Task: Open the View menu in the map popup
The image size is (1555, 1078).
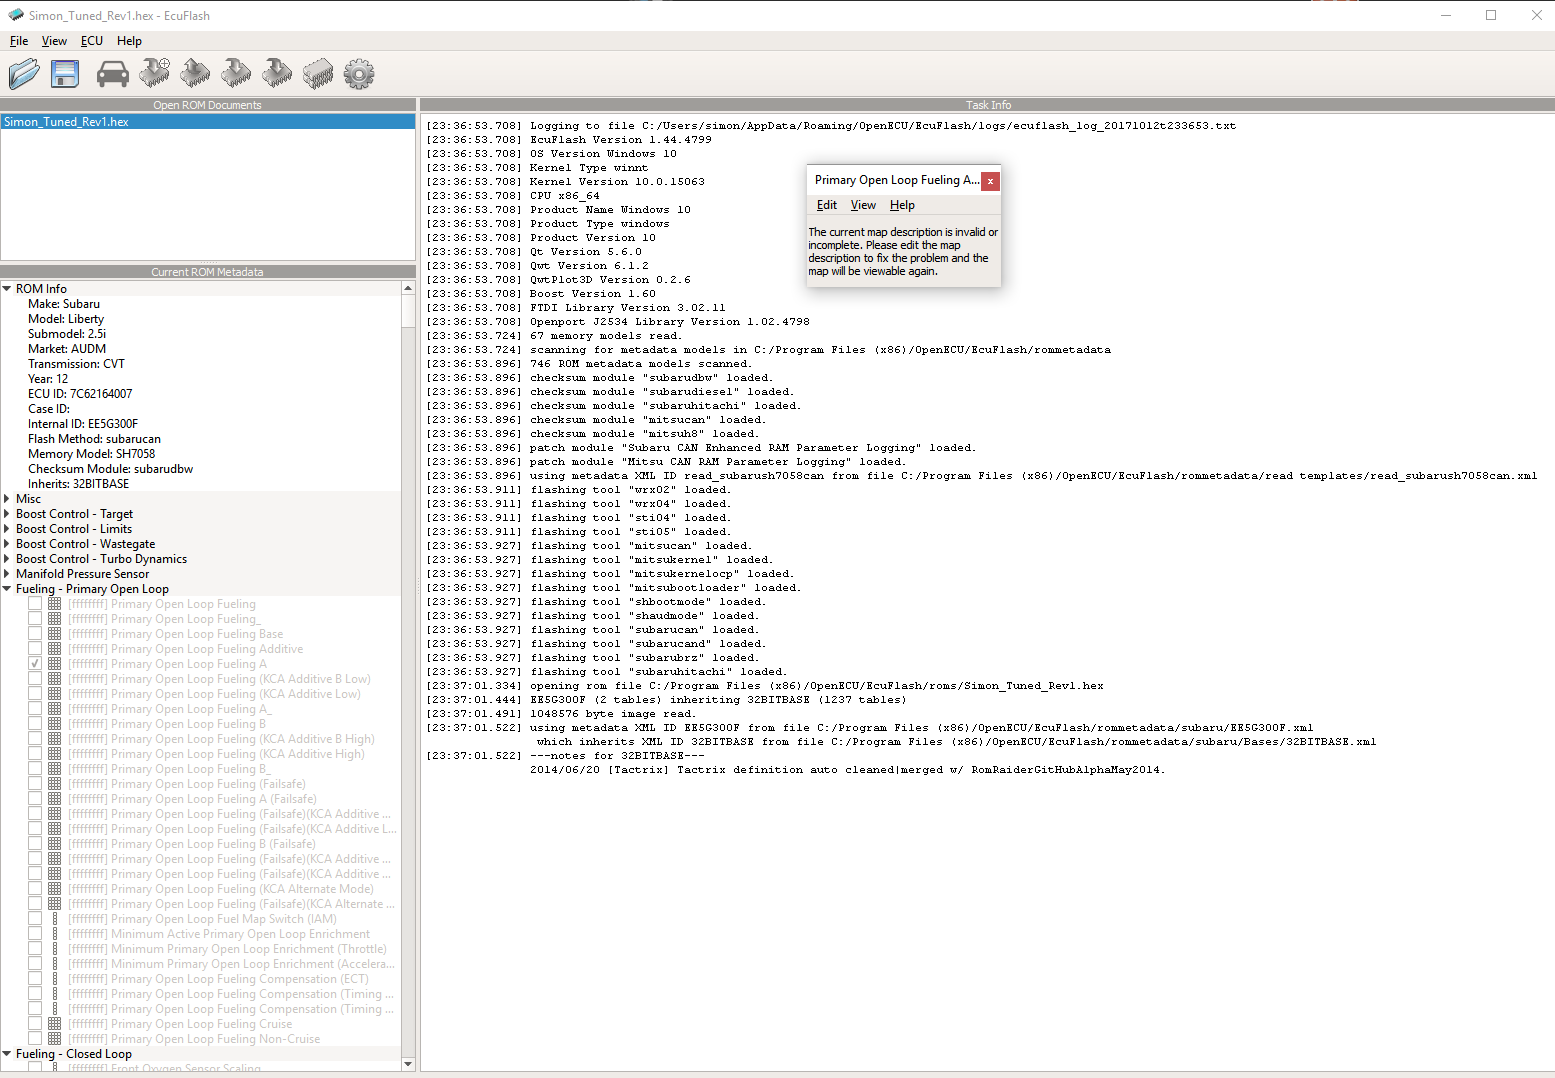Action: [863, 205]
